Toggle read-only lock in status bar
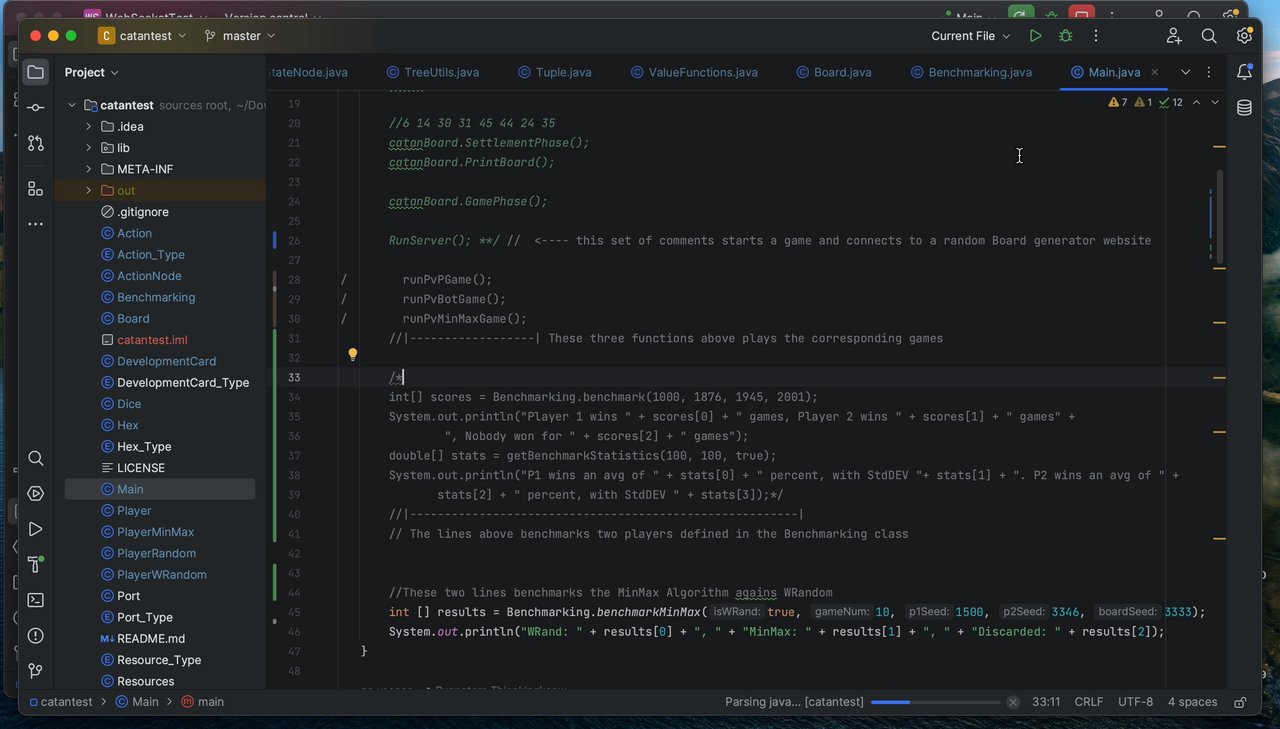The image size is (1280, 729). point(1240,702)
